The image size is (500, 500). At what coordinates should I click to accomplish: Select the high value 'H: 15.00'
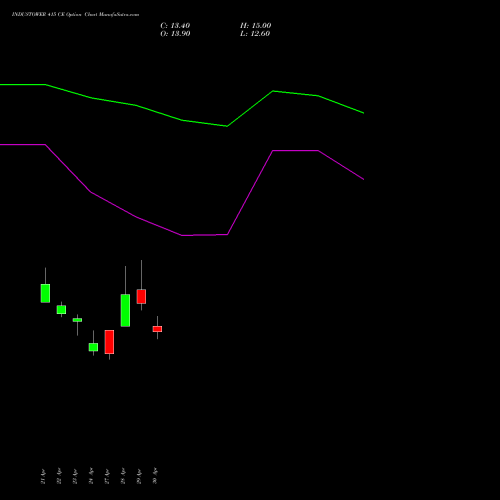(256, 26)
